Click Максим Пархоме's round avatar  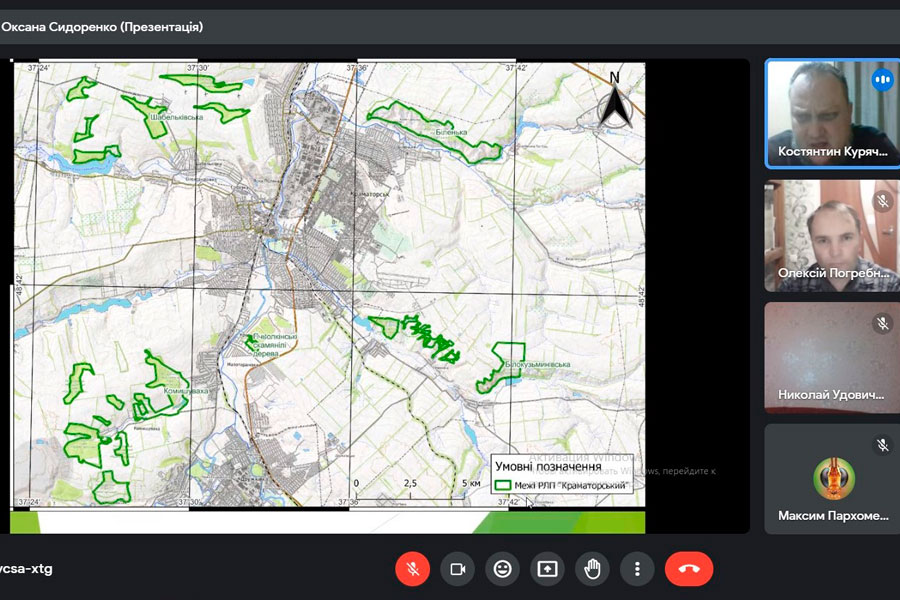tap(833, 477)
